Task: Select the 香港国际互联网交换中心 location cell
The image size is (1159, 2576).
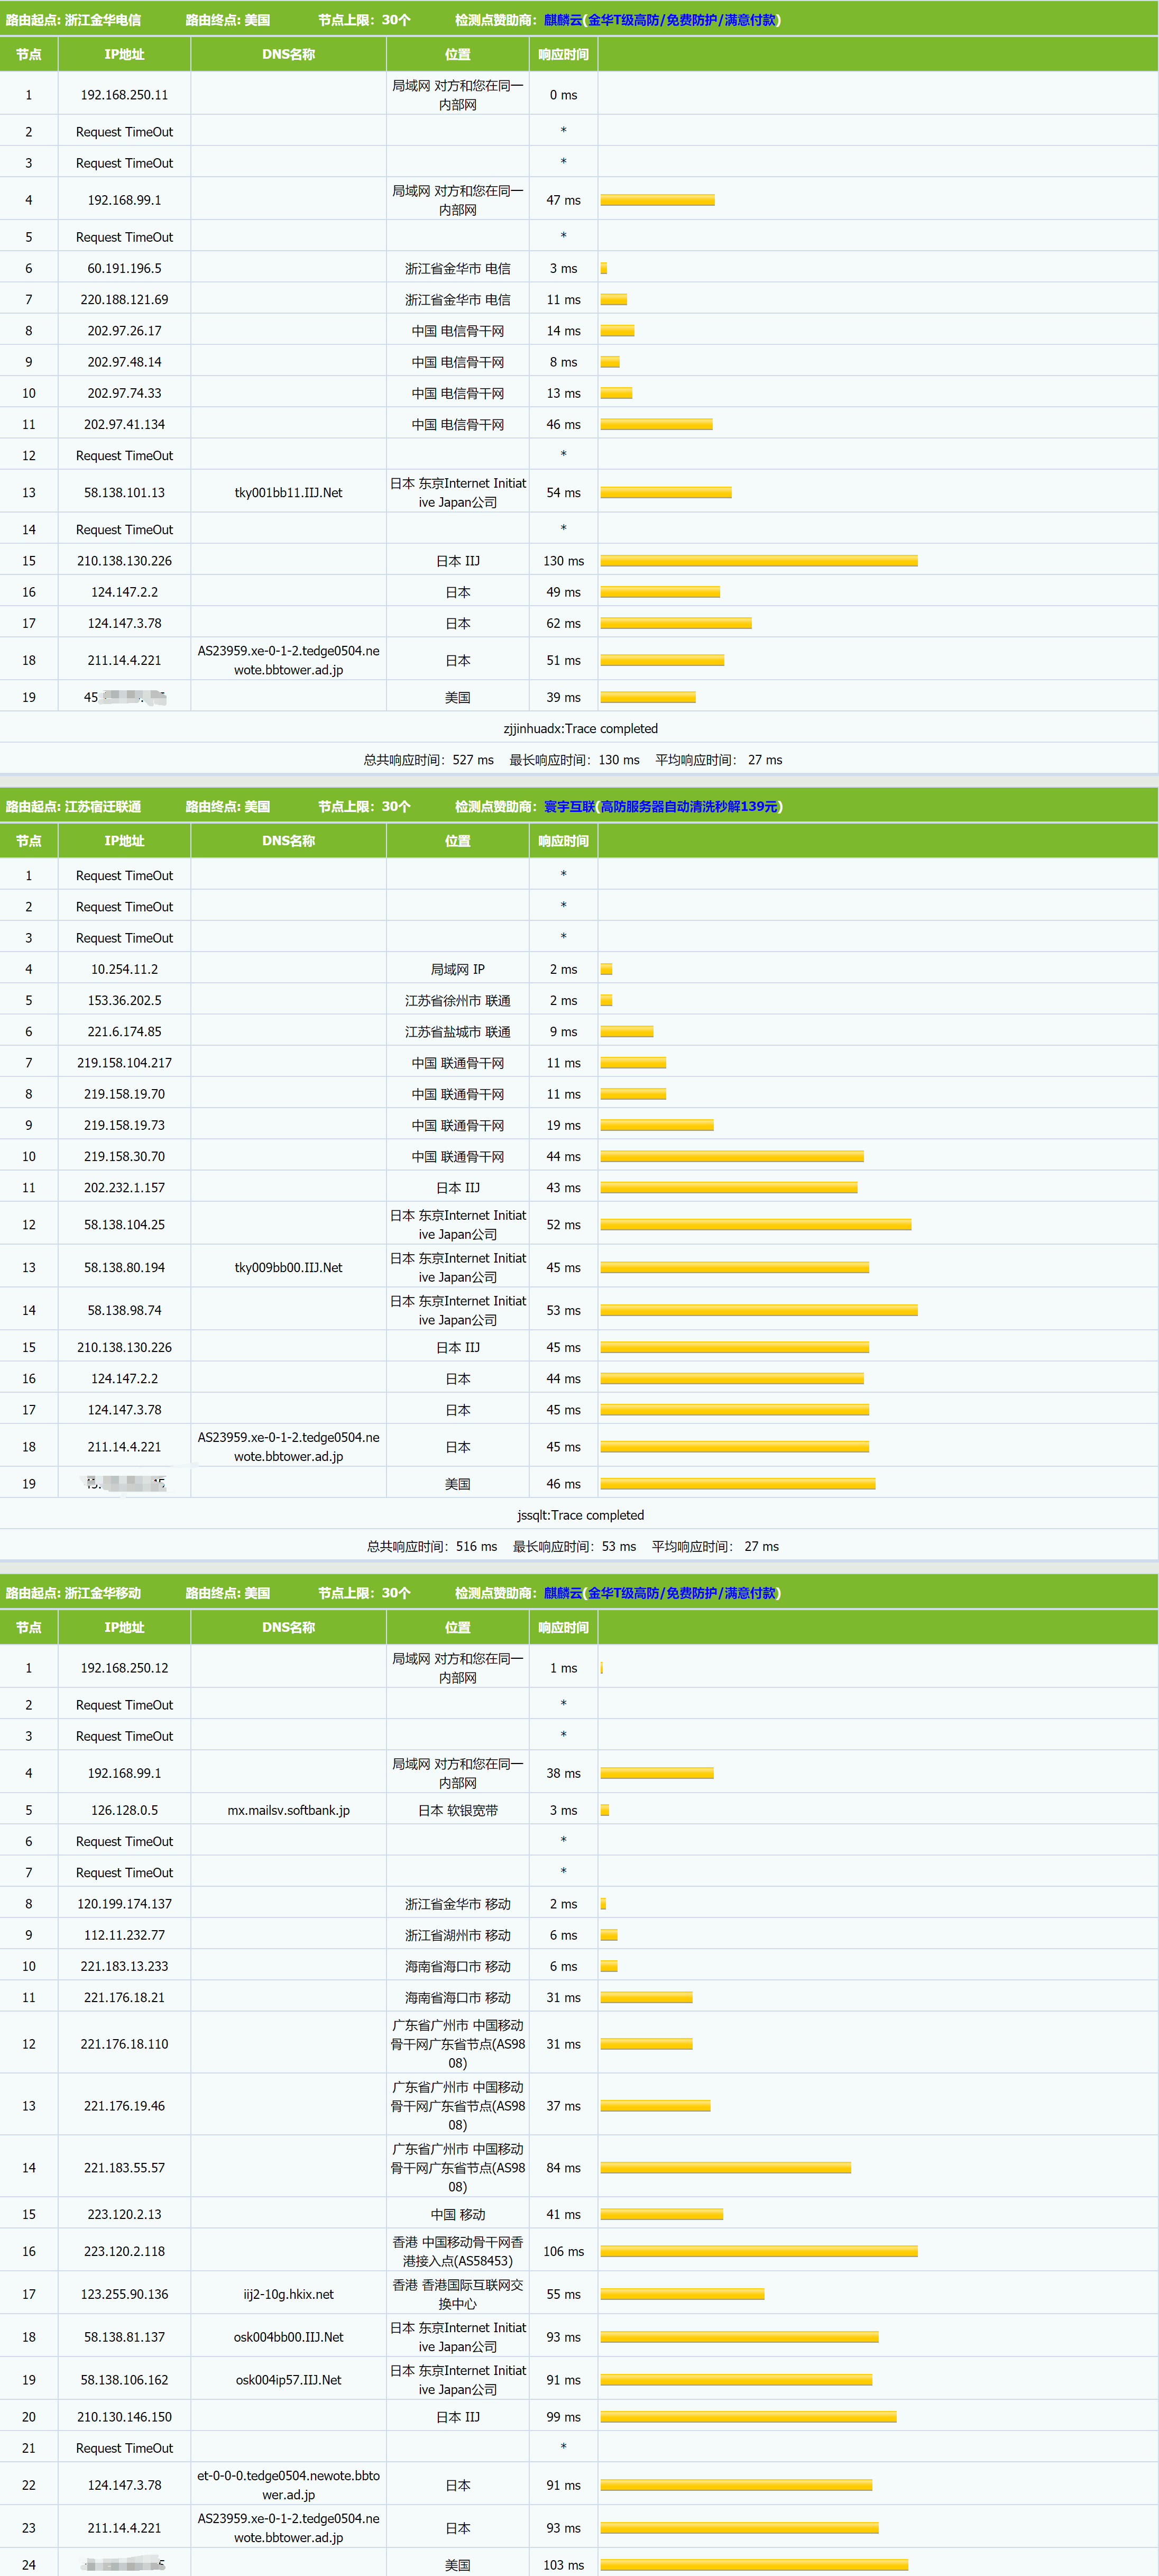Action: [x=457, y=2294]
